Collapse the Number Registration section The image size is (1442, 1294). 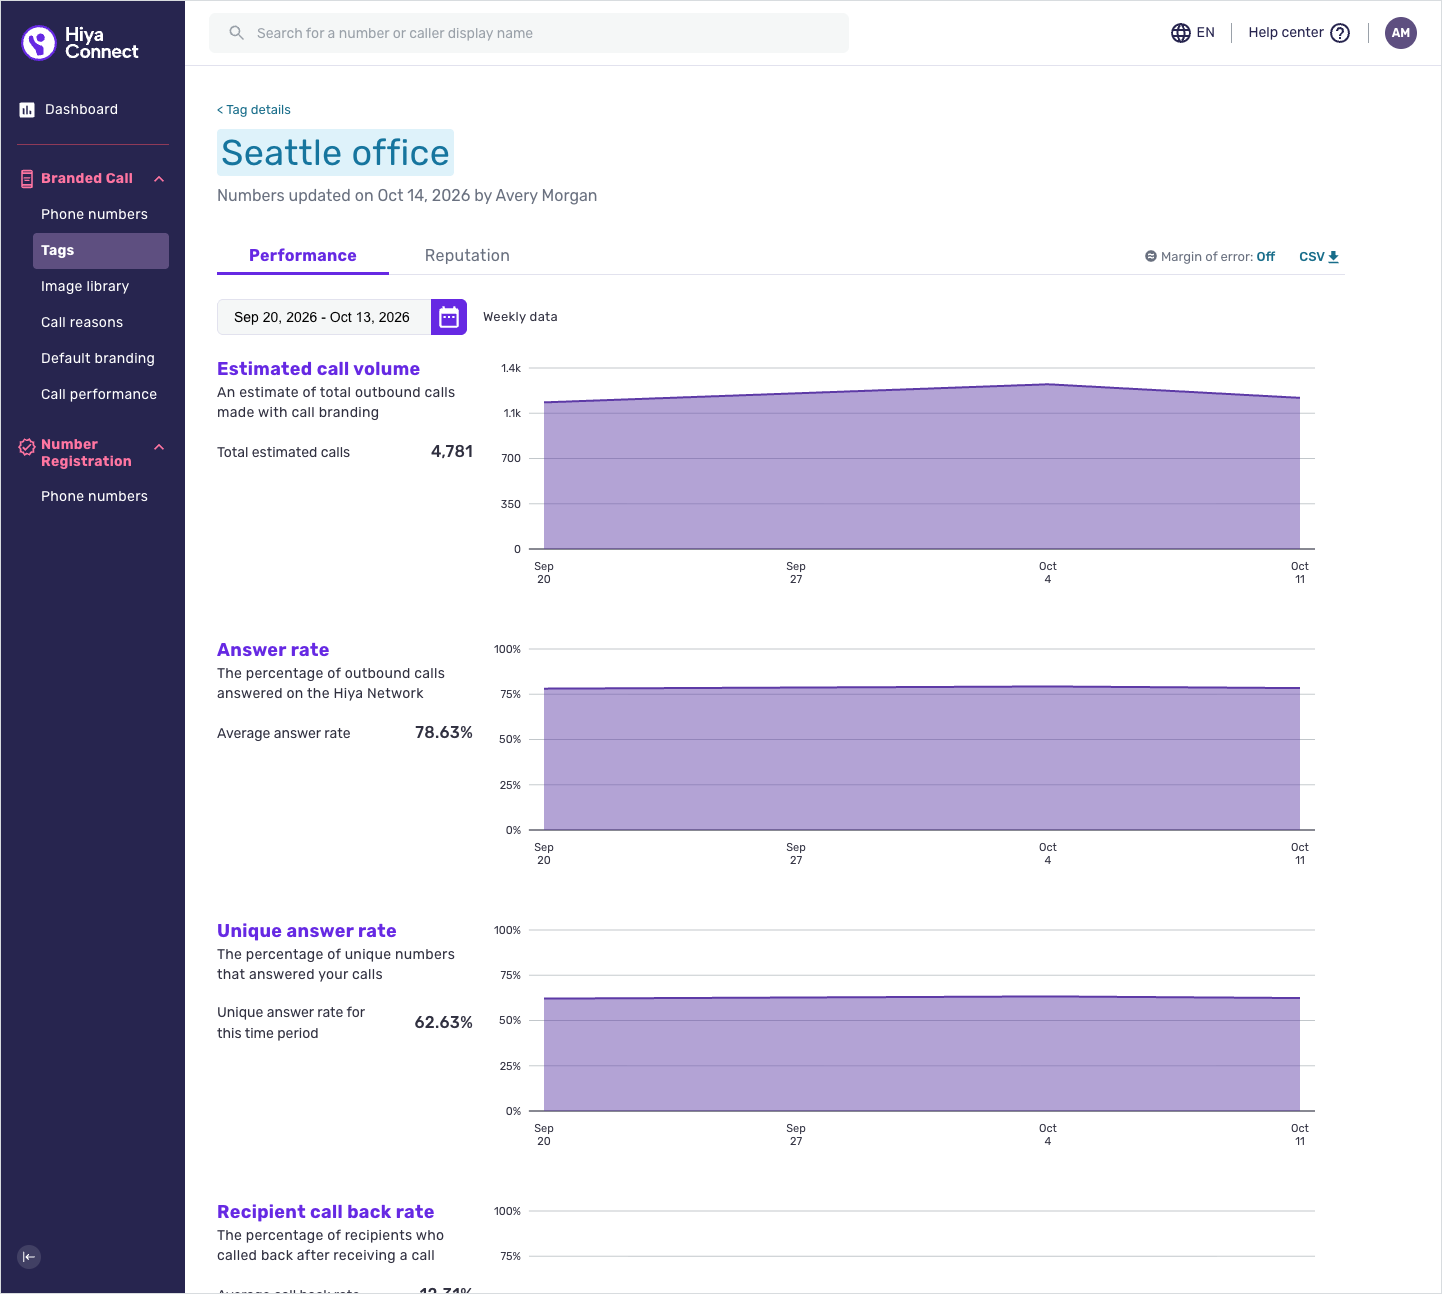(x=159, y=447)
